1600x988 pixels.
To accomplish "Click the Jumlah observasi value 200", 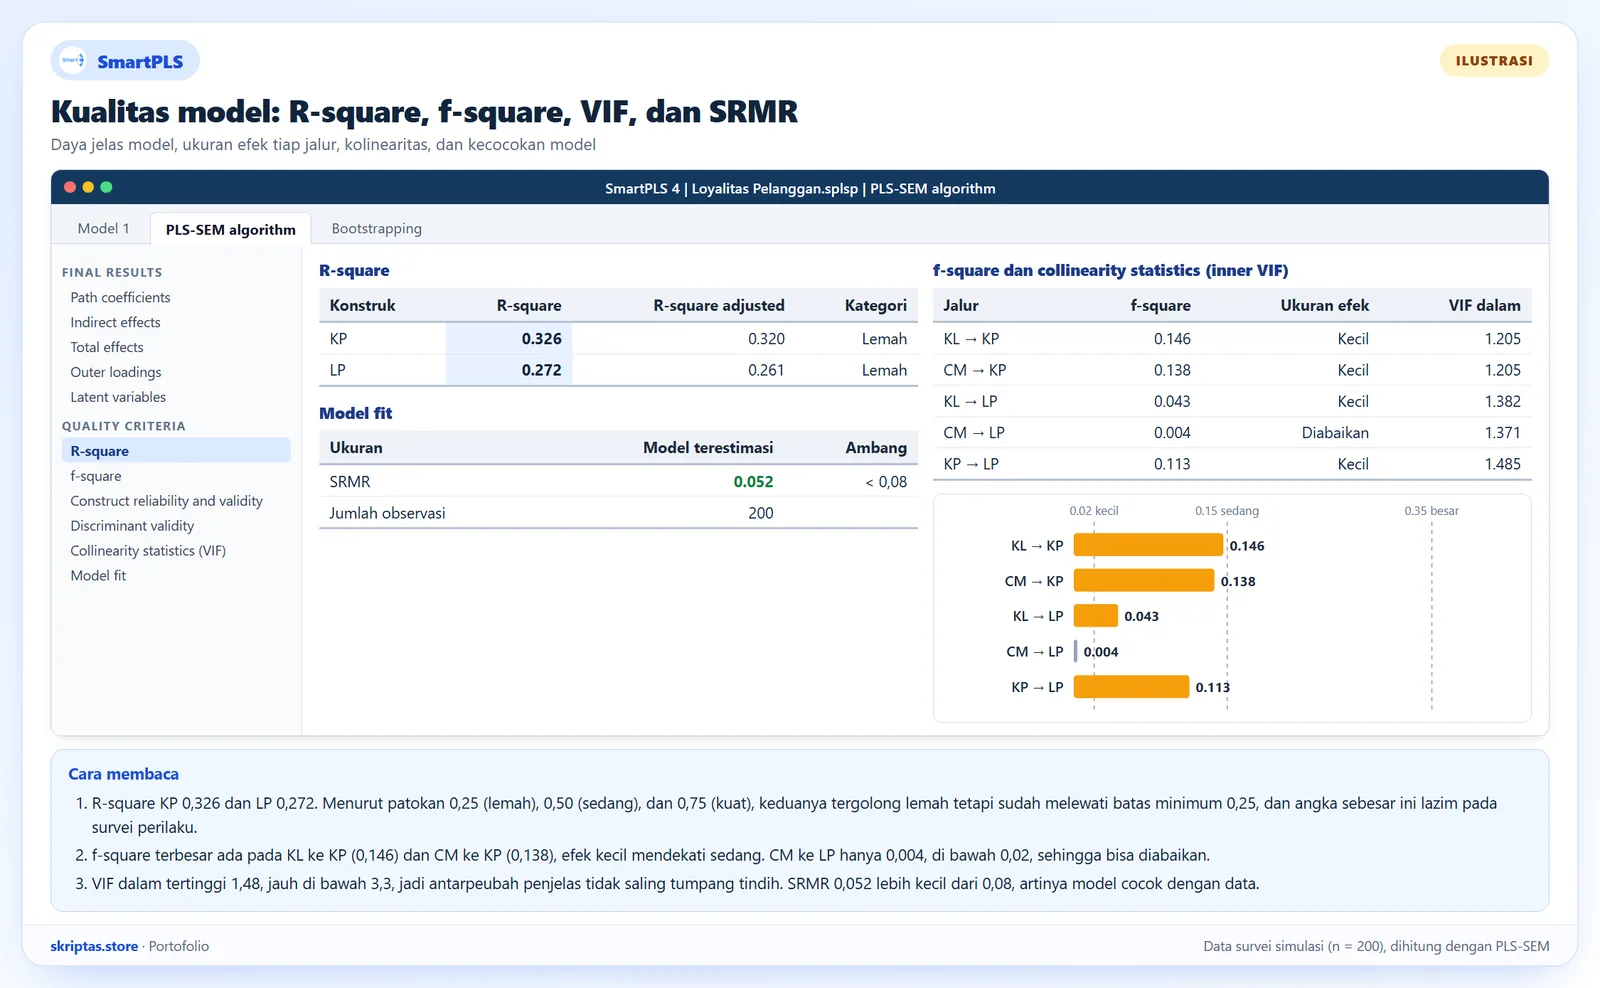I will [x=761, y=513].
